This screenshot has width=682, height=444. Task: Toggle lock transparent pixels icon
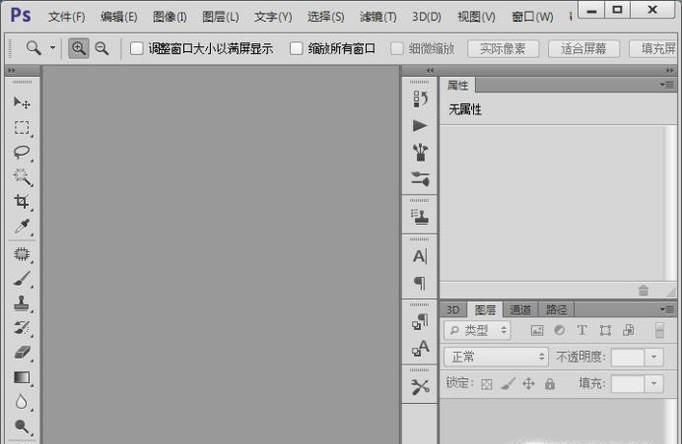point(487,384)
